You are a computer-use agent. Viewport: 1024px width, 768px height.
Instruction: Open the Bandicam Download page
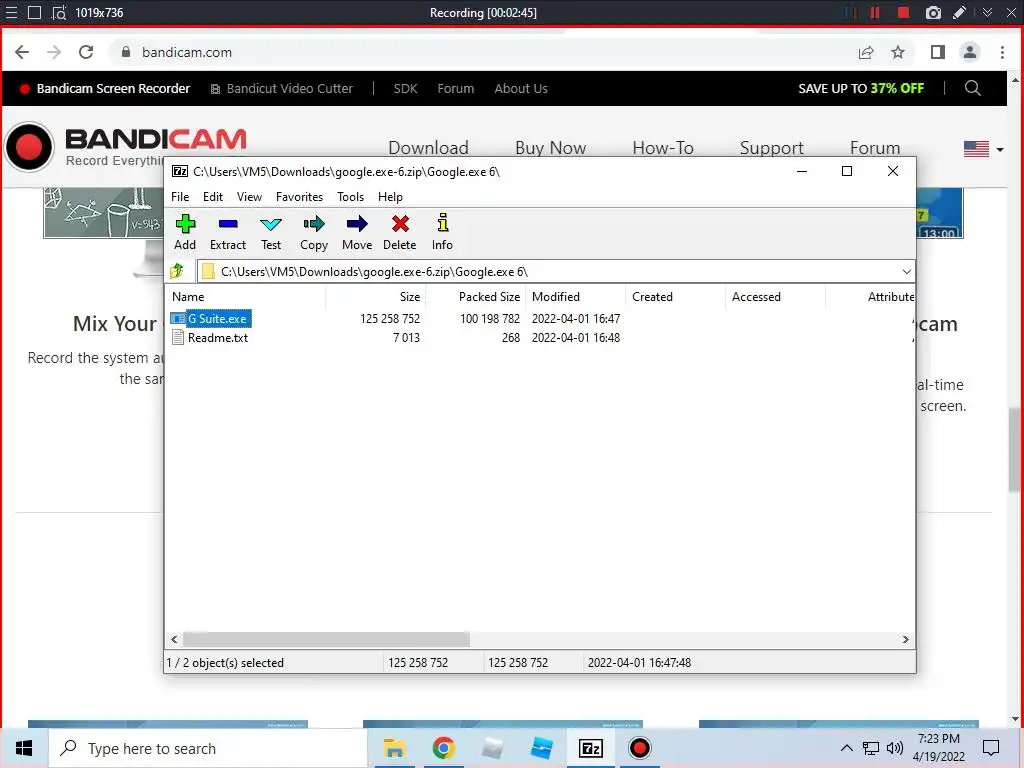428,148
